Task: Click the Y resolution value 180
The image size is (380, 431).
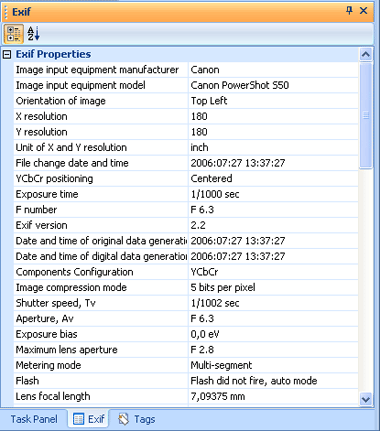Action: [199, 132]
